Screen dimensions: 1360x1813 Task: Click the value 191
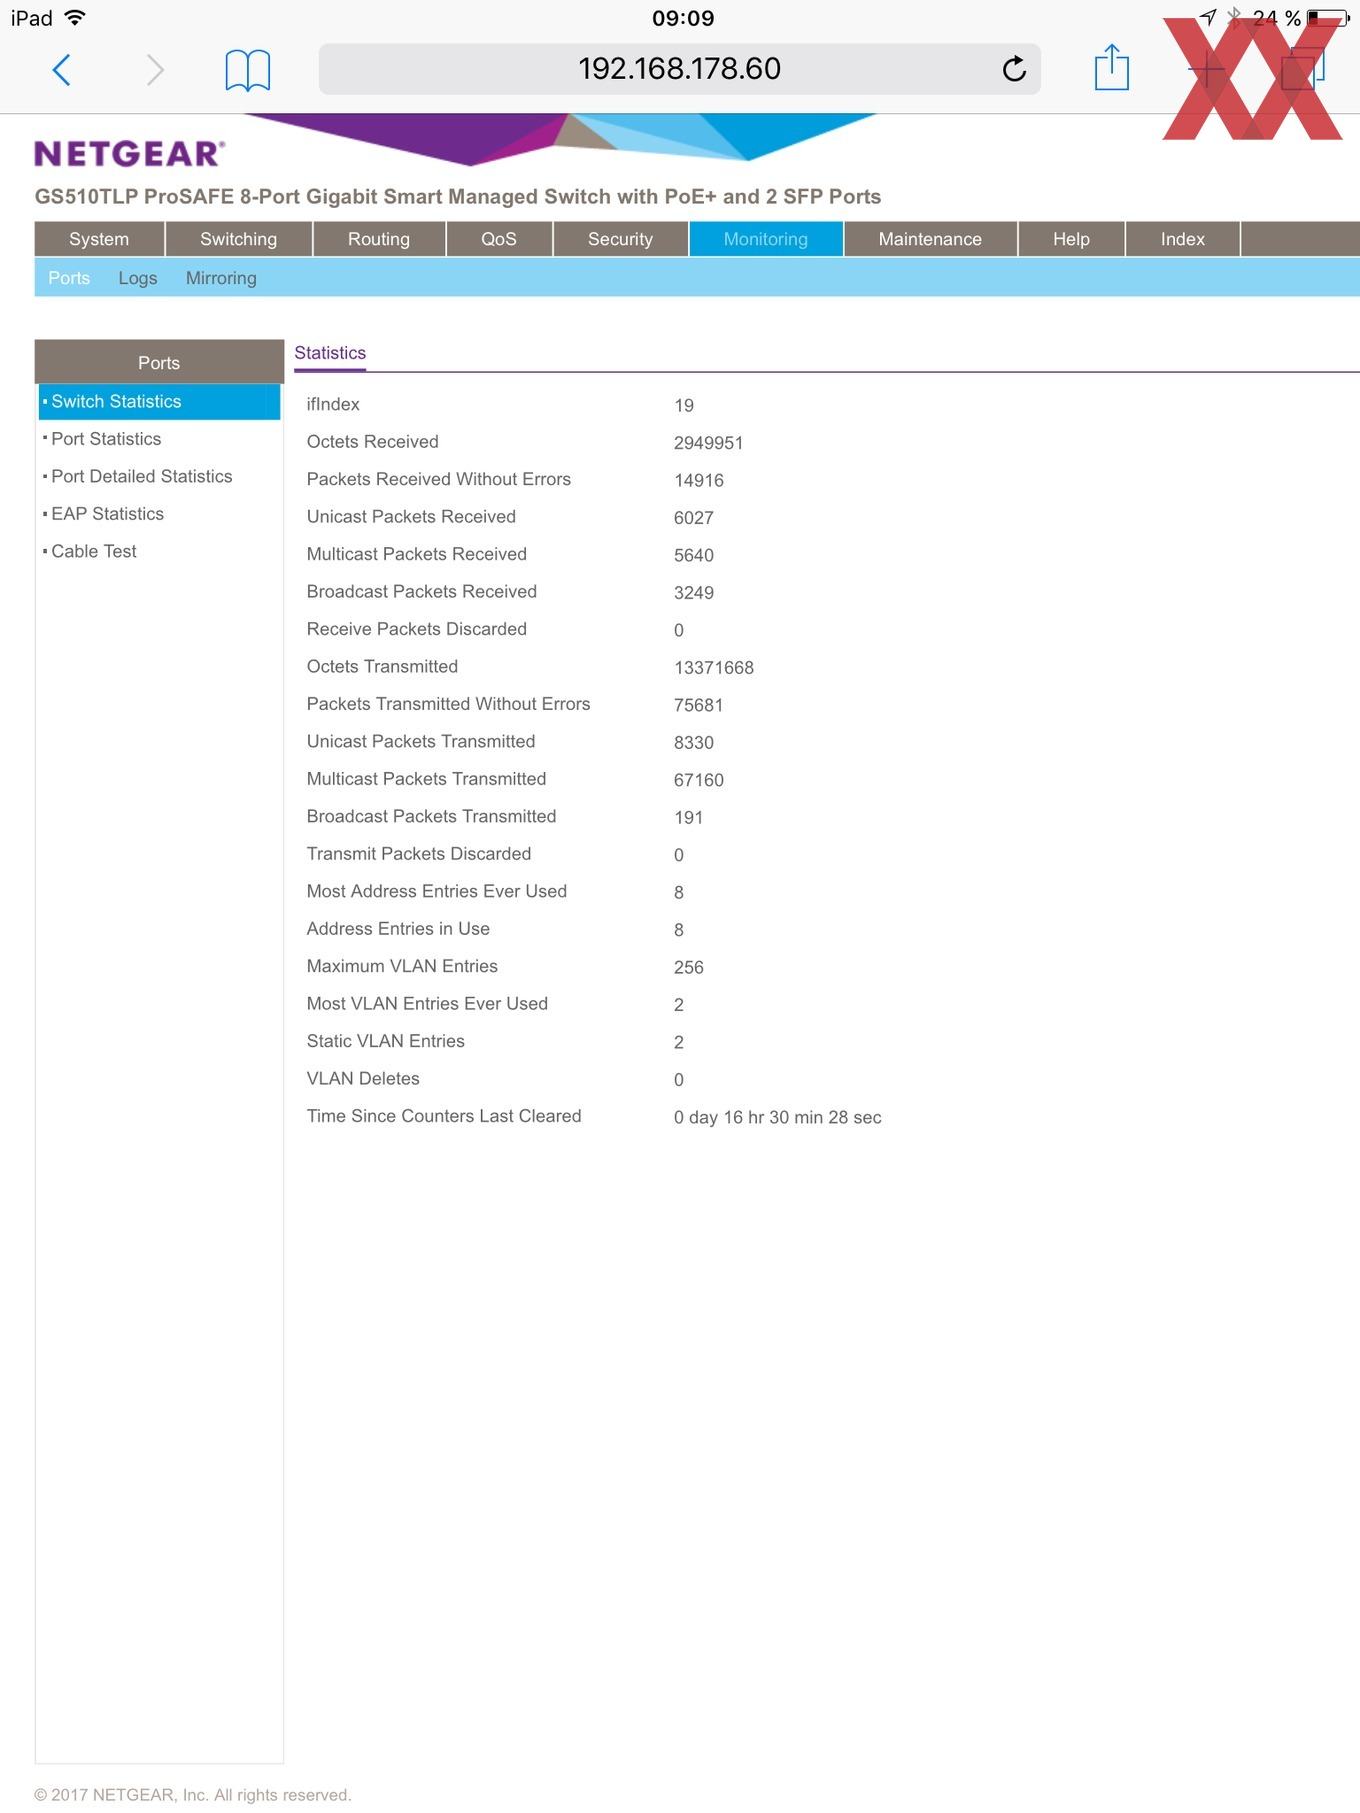click(688, 818)
